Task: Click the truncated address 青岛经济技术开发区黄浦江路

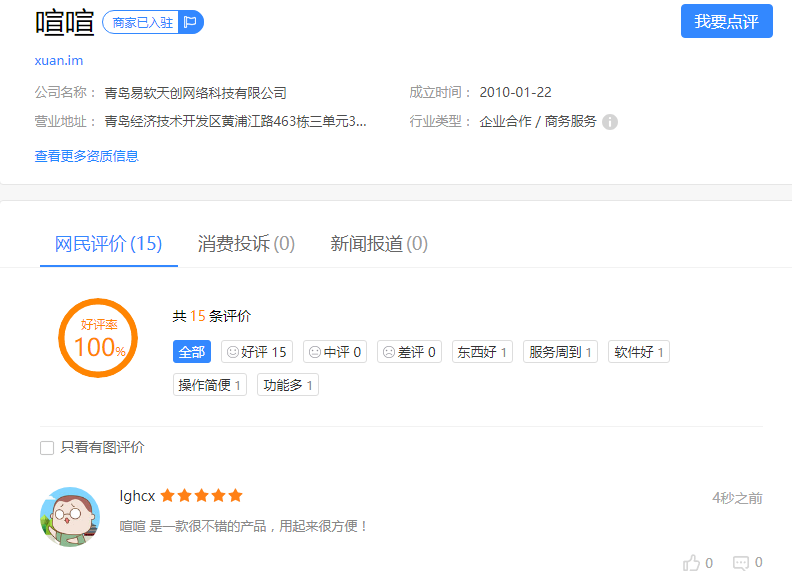Action: coord(235,122)
